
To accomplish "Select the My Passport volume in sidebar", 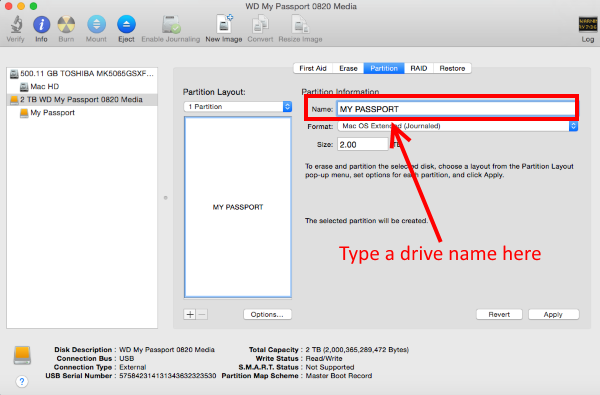I will click(x=82, y=113).
